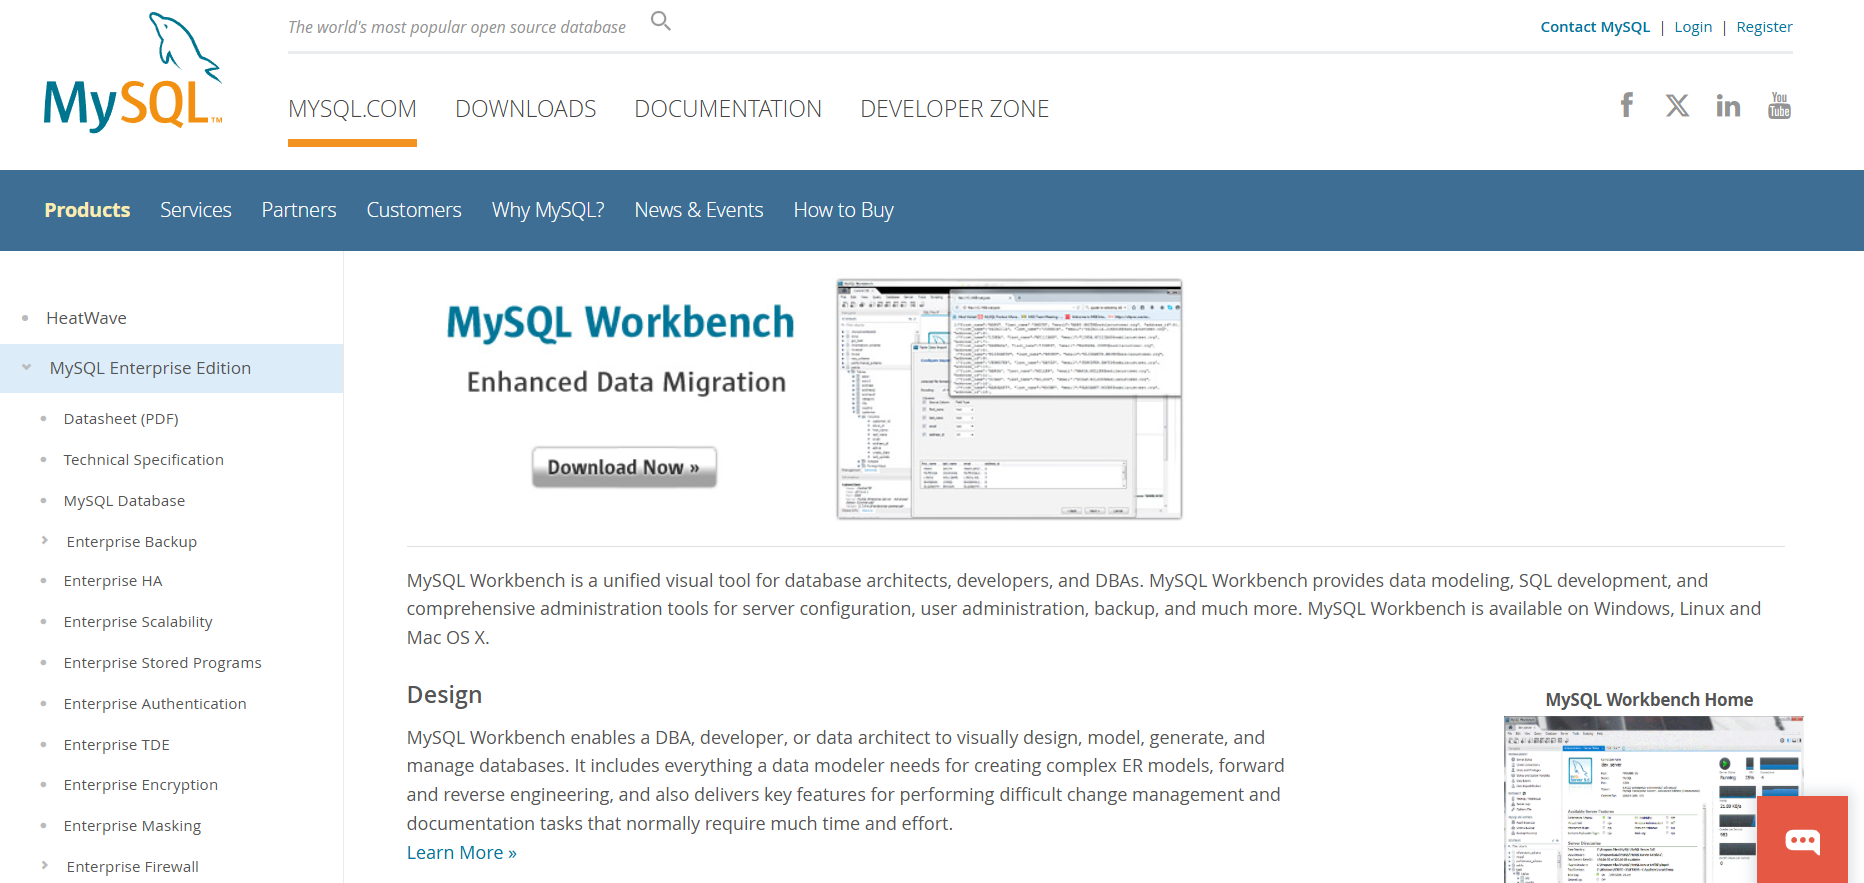Expand Enterprise Firewall submenu arrow
The height and width of the screenshot is (883, 1864).
pyautogui.click(x=45, y=866)
